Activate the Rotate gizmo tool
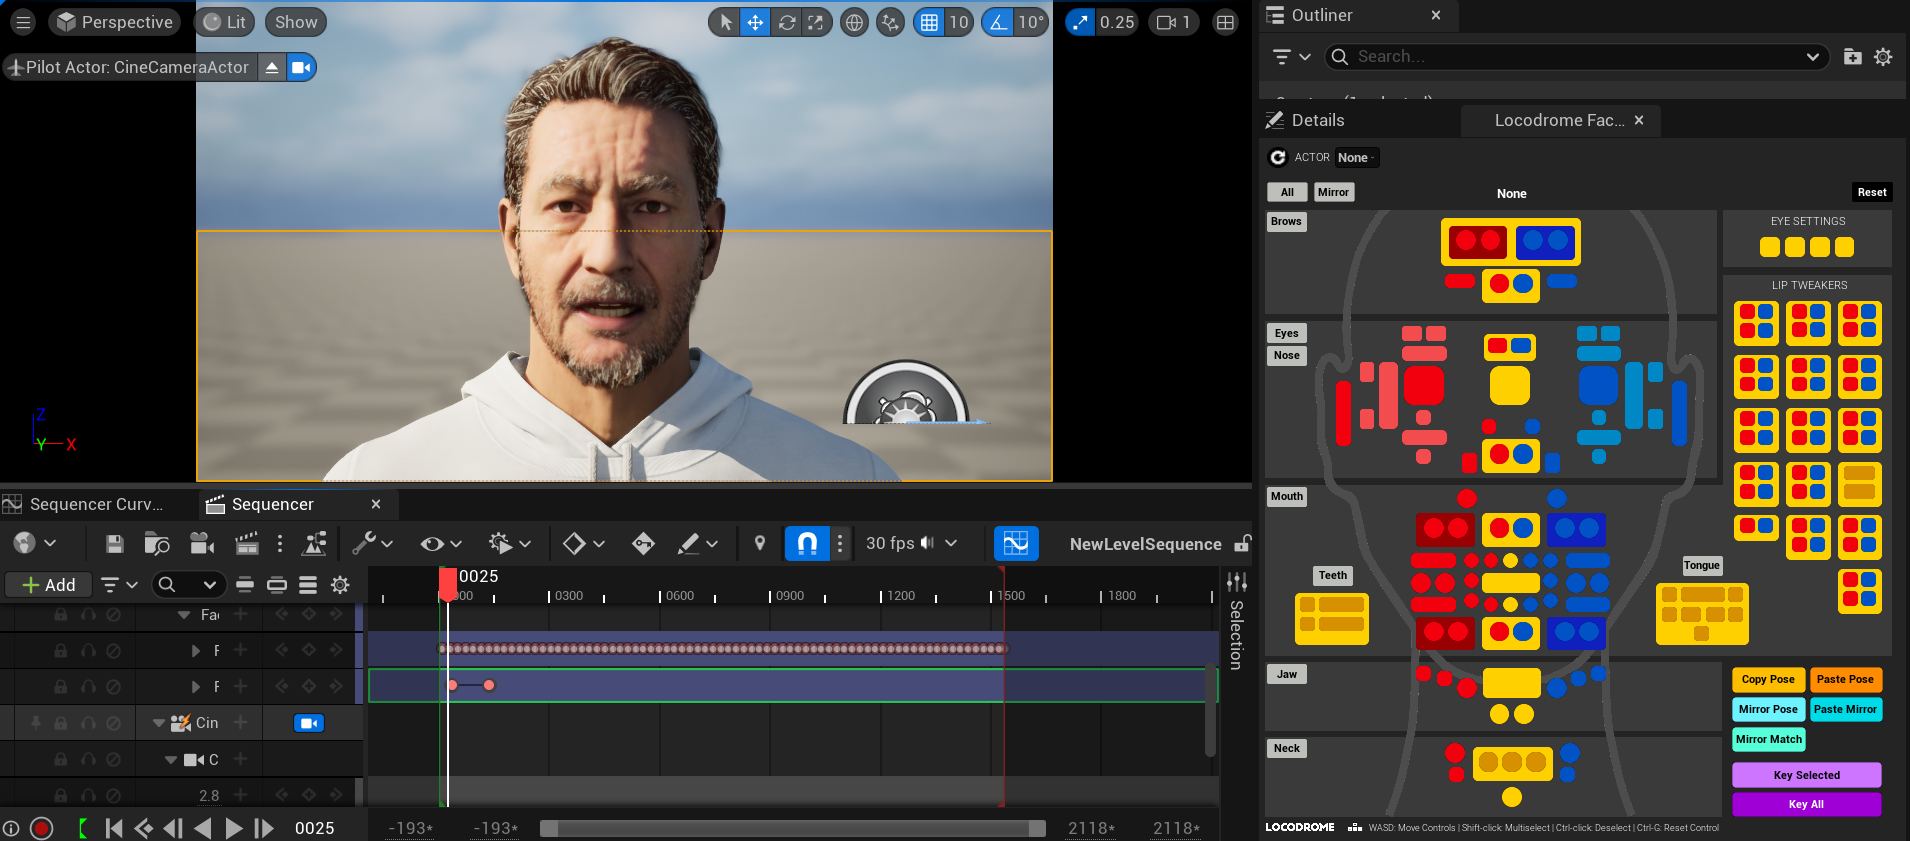 coord(787,22)
